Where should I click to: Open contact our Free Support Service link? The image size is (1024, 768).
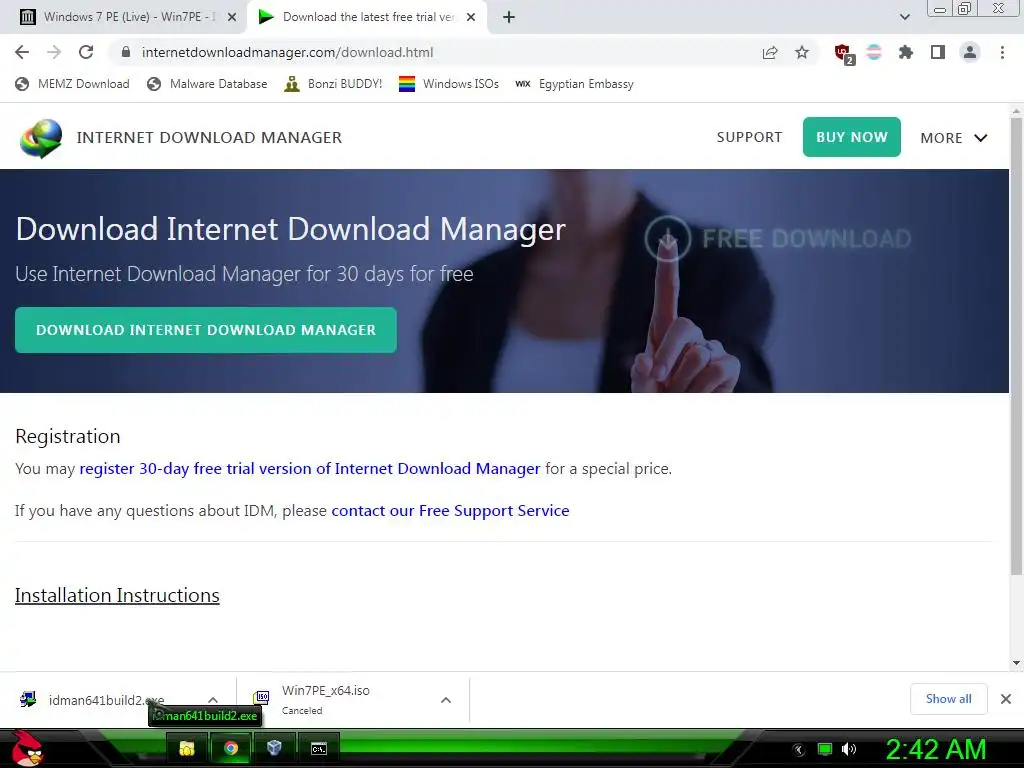click(x=450, y=511)
